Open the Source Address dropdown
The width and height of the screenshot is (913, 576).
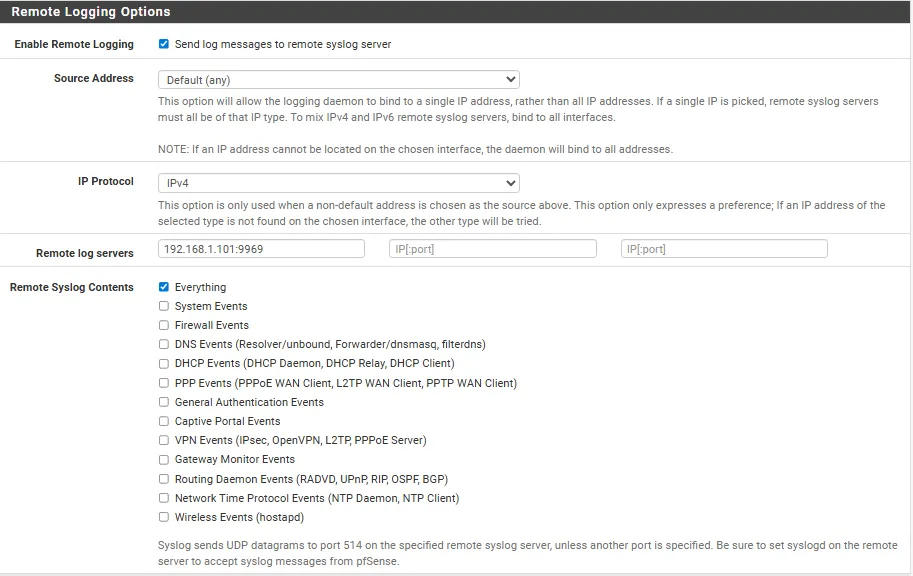(x=338, y=79)
